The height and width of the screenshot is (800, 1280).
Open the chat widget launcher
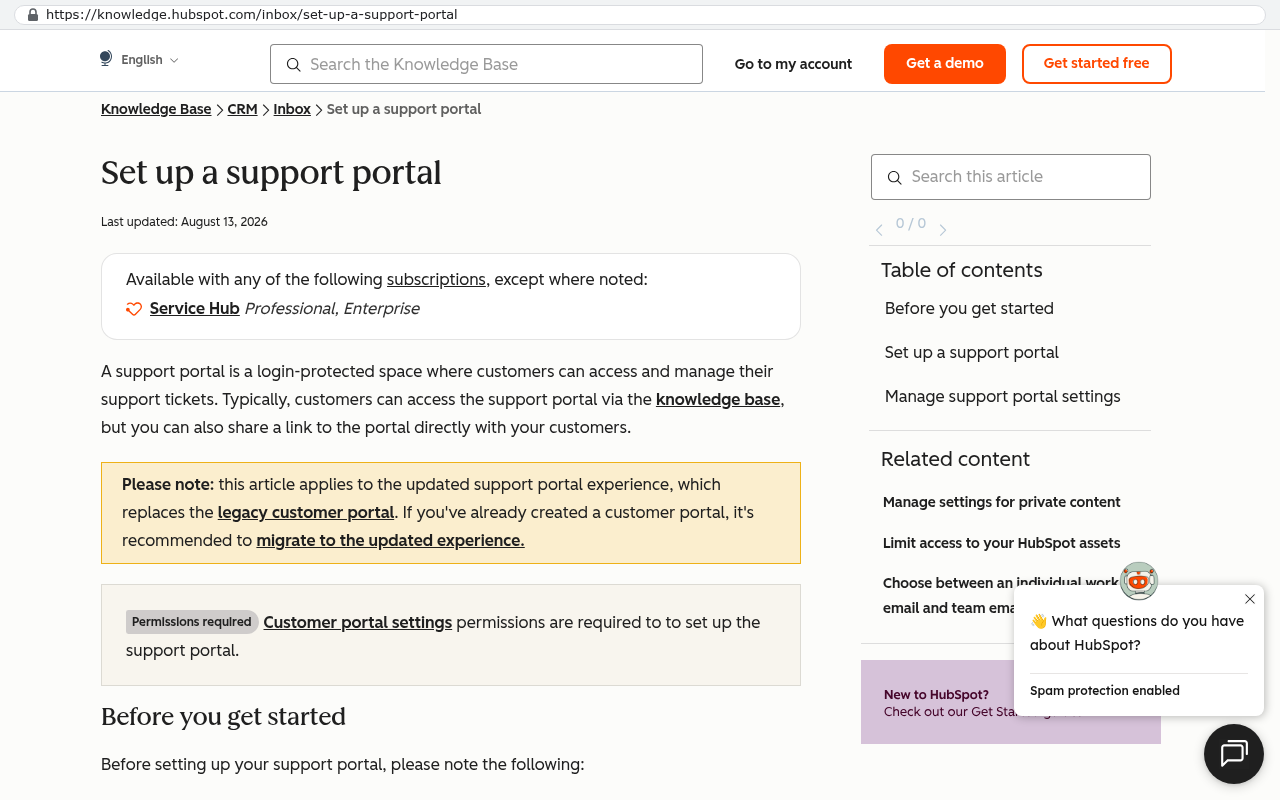pos(1234,753)
